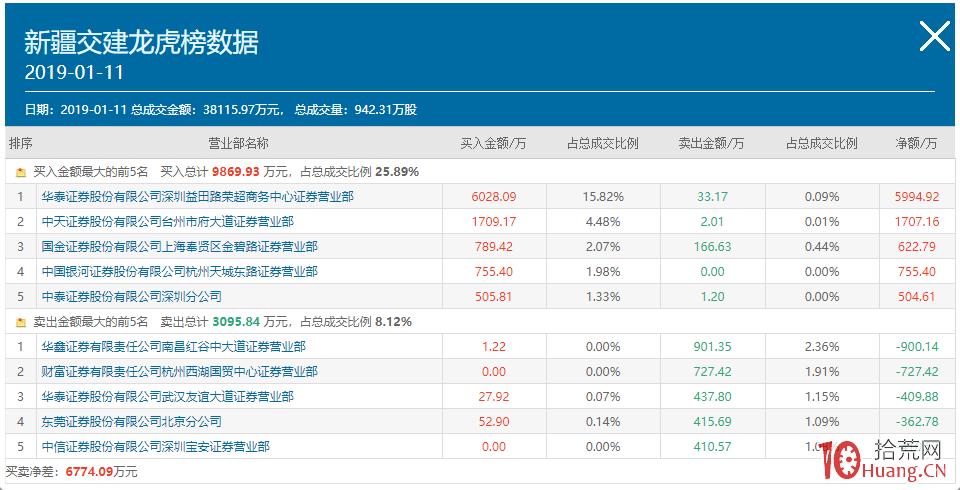960x490 pixels.
Task: Select percentage cell 4.48%
Action: (x=603, y=222)
